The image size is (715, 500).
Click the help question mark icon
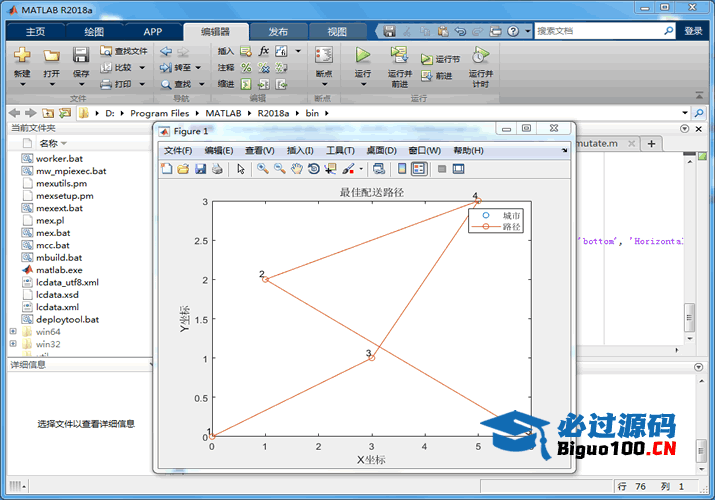513,31
